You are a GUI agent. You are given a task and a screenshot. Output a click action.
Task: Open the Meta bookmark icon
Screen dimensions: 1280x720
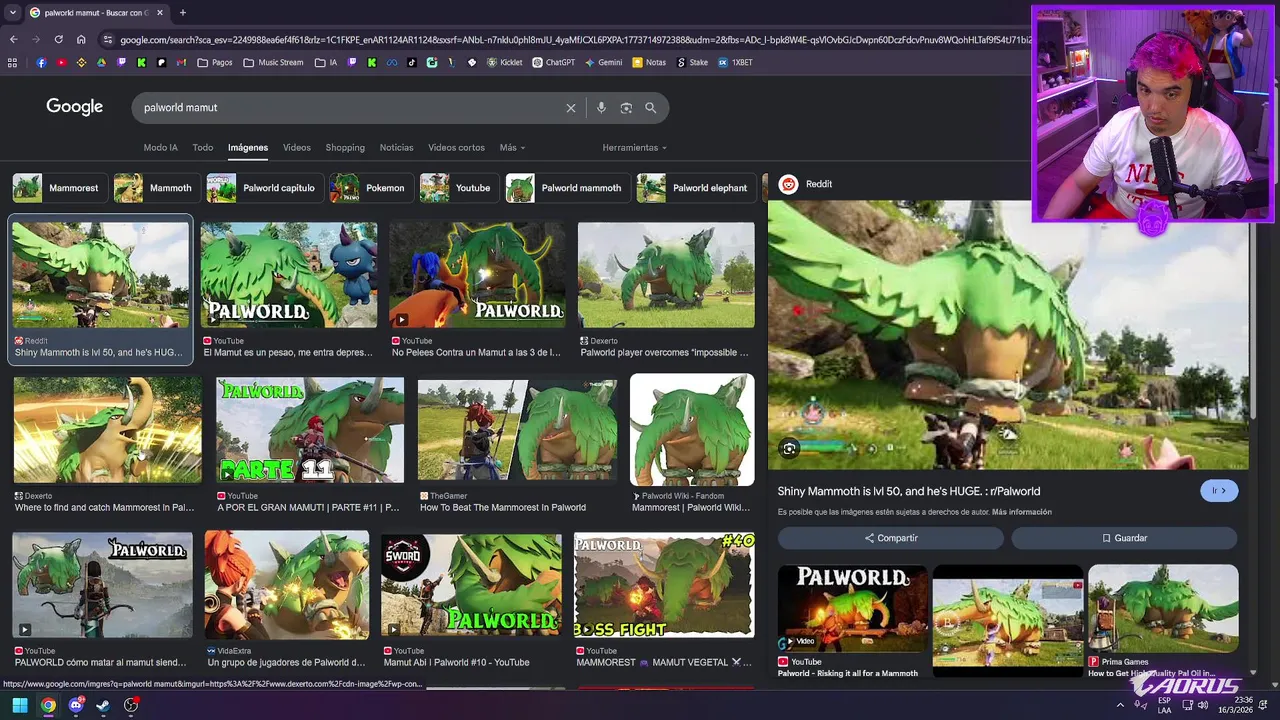(x=392, y=62)
